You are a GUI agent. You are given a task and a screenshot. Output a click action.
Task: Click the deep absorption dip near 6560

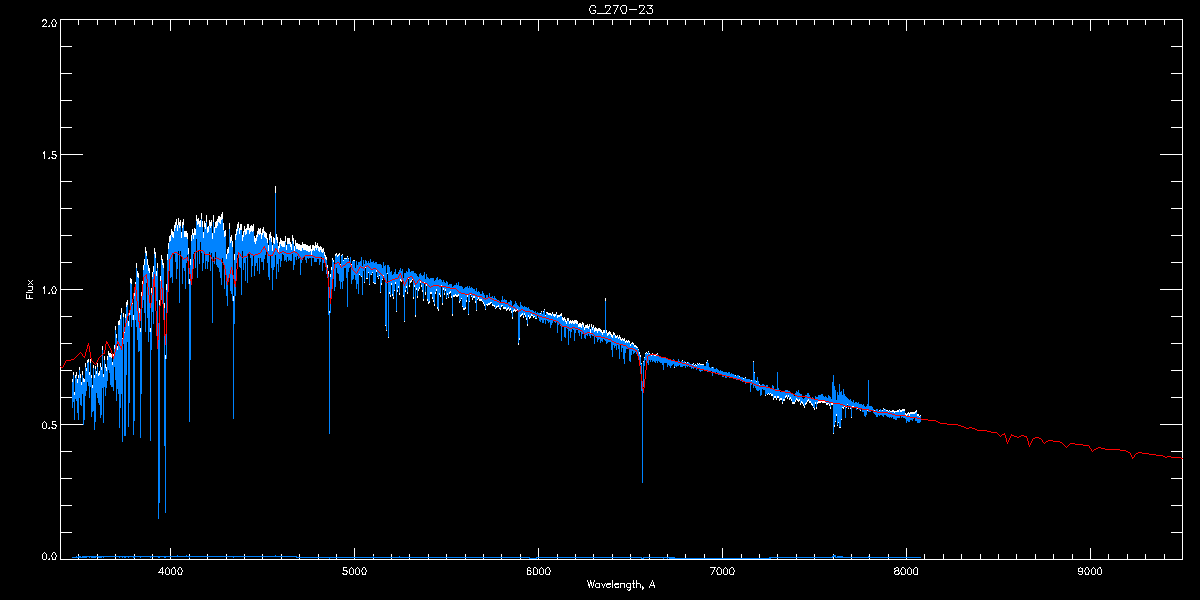tap(642, 420)
